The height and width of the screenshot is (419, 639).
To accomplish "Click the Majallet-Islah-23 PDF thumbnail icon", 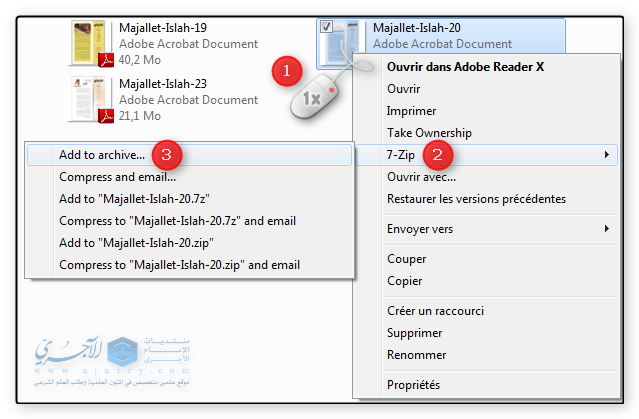I will 91,100.
